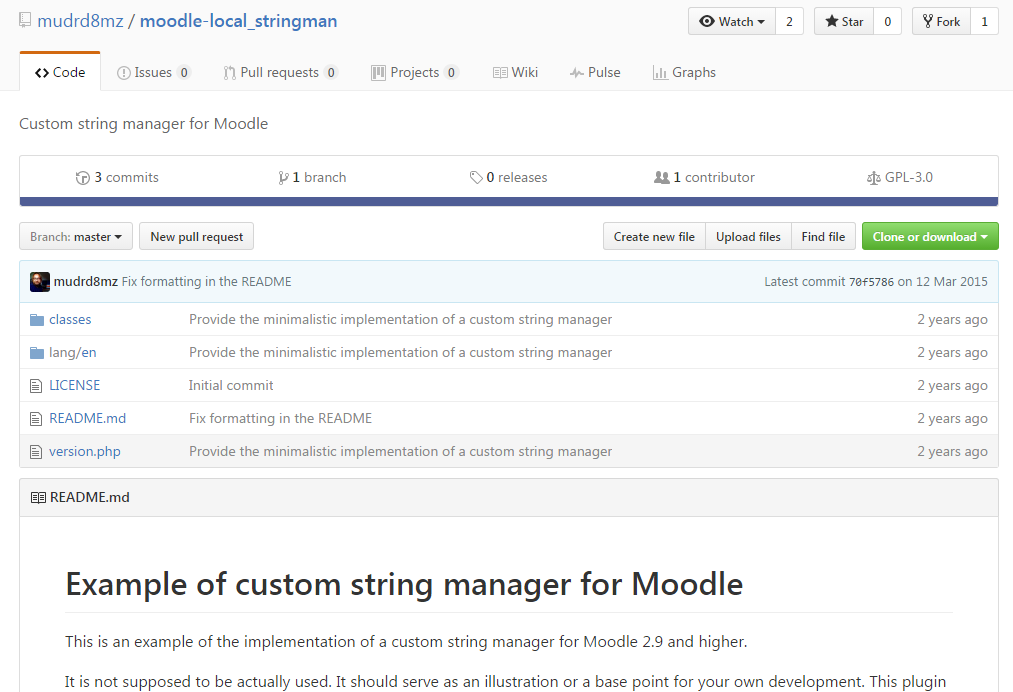Open the LICENSE file
Image resolution: width=1013 pixels, height=692 pixels.
(74, 385)
